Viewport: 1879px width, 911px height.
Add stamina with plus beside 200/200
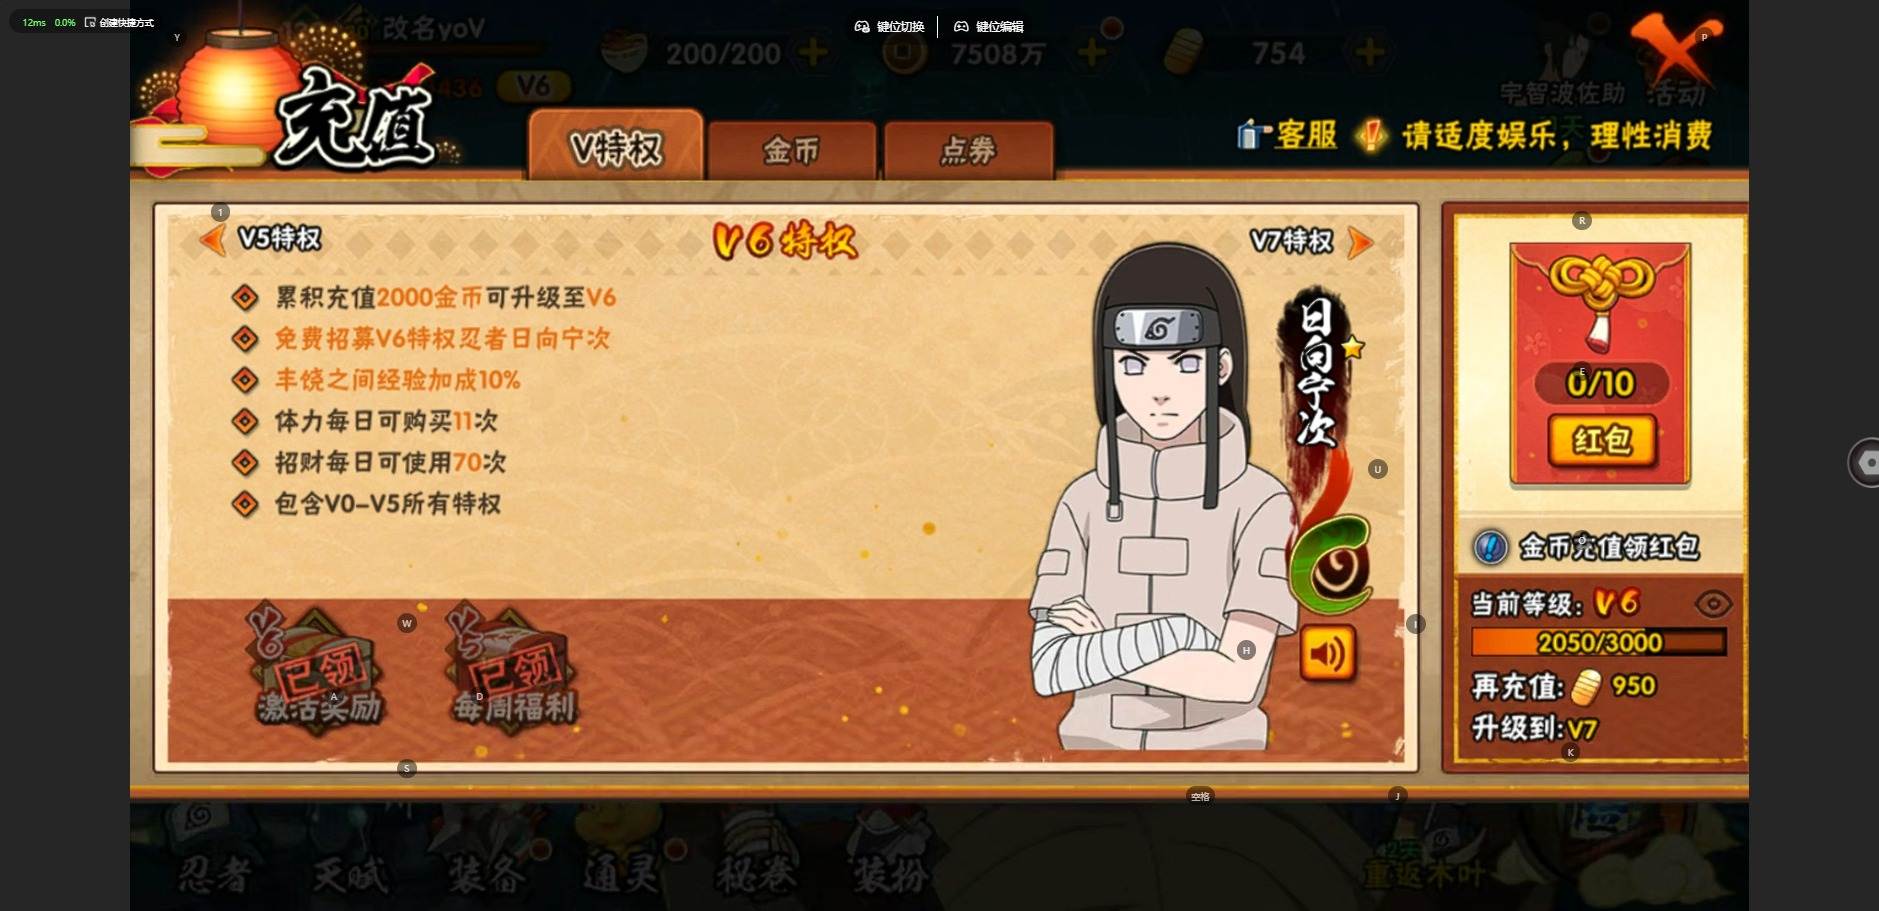point(814,52)
